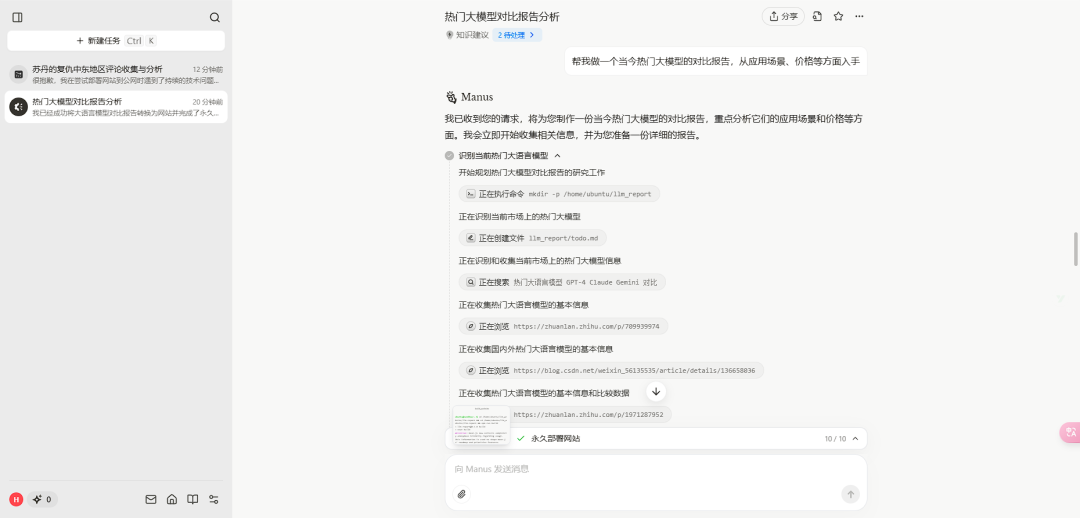Open the credits sparkle counter
The width and height of the screenshot is (1080, 518).
point(42,499)
